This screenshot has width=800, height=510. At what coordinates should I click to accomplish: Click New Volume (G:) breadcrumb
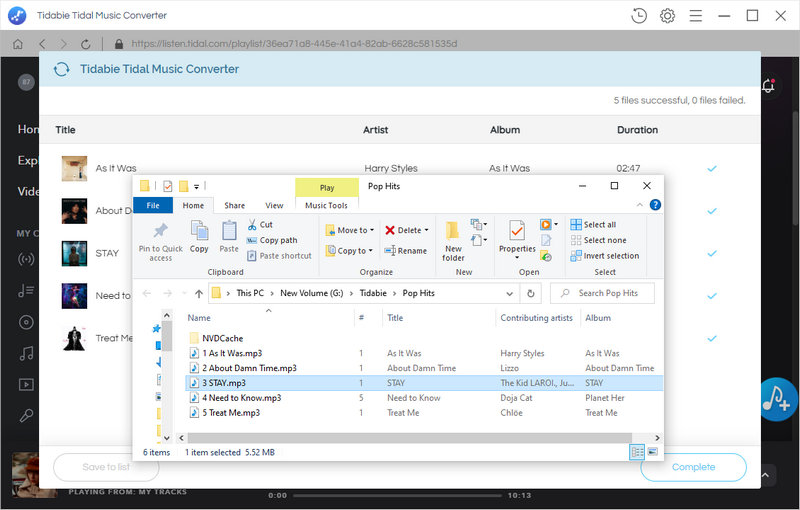point(312,293)
